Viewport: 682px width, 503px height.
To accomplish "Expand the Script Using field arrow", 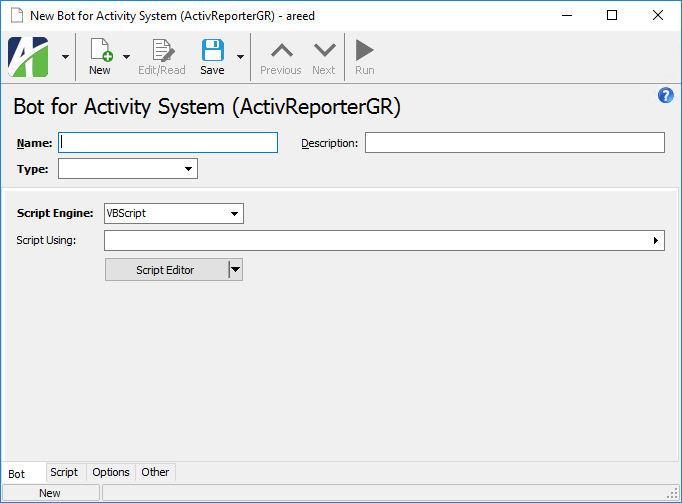I will click(656, 241).
